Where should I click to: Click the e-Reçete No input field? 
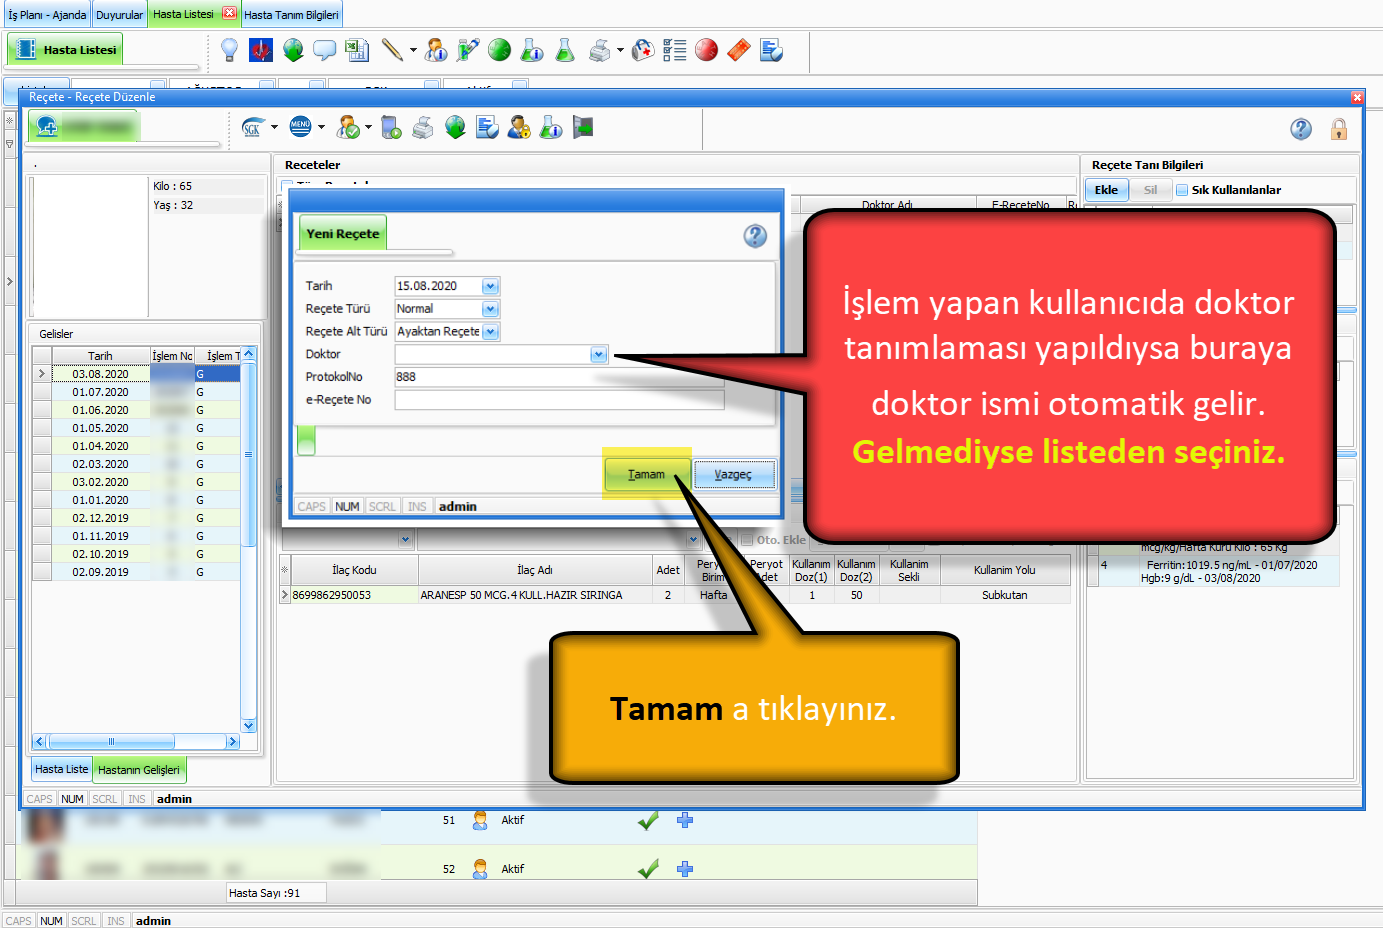pos(559,400)
